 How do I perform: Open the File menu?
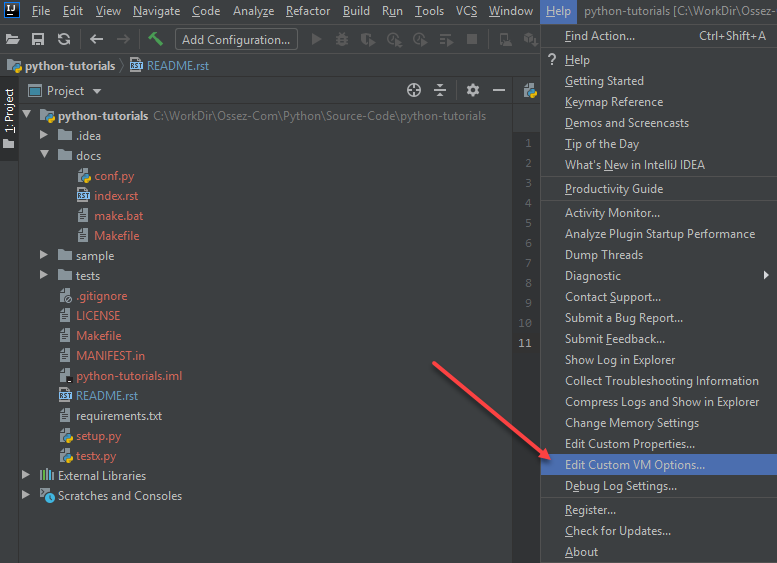tap(41, 11)
